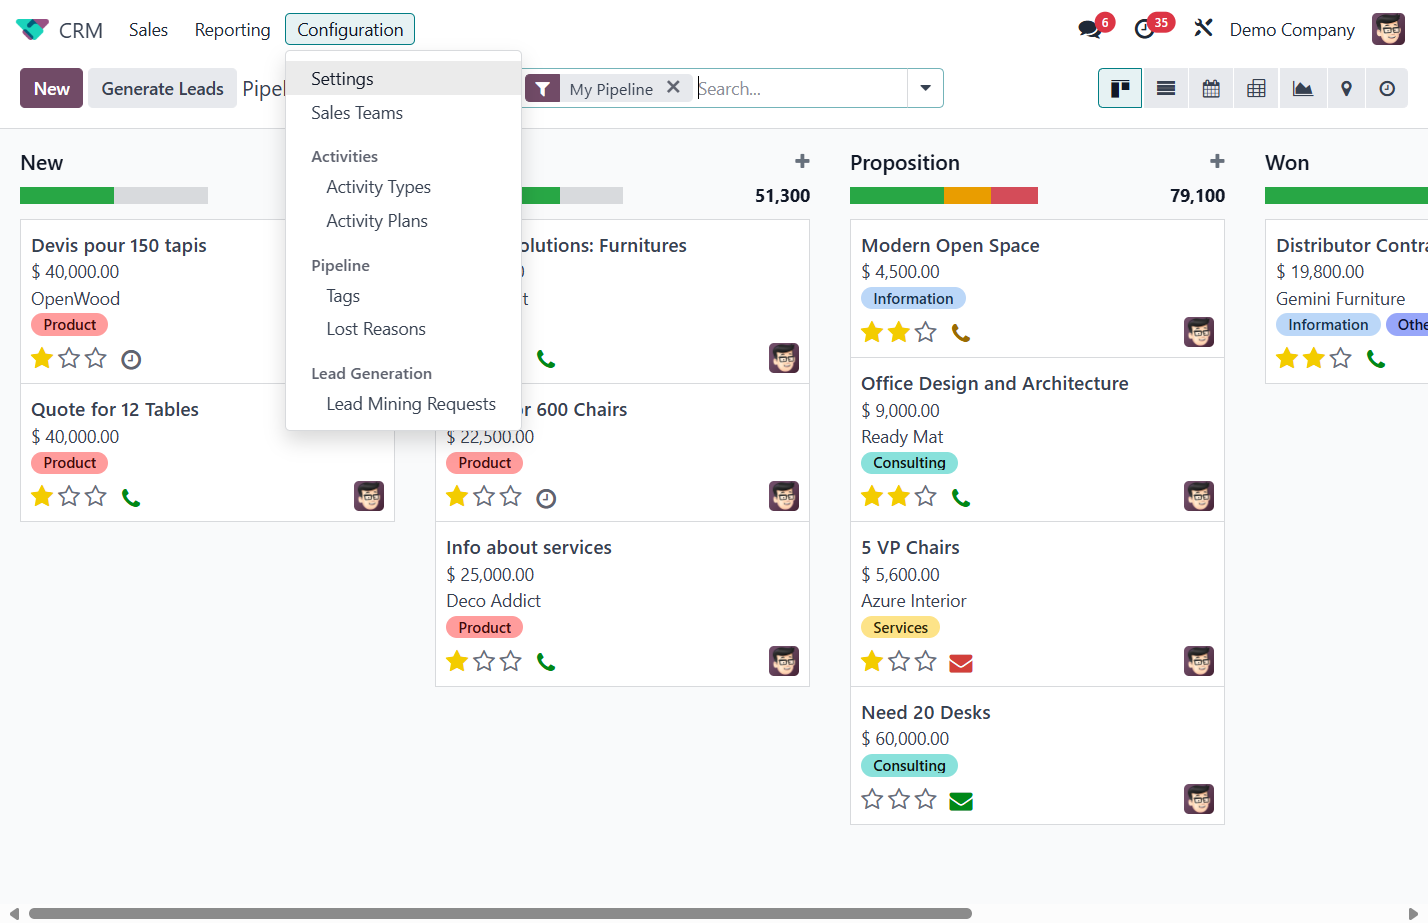Select Settings in Configuration menu
1428x923 pixels.
point(404,79)
